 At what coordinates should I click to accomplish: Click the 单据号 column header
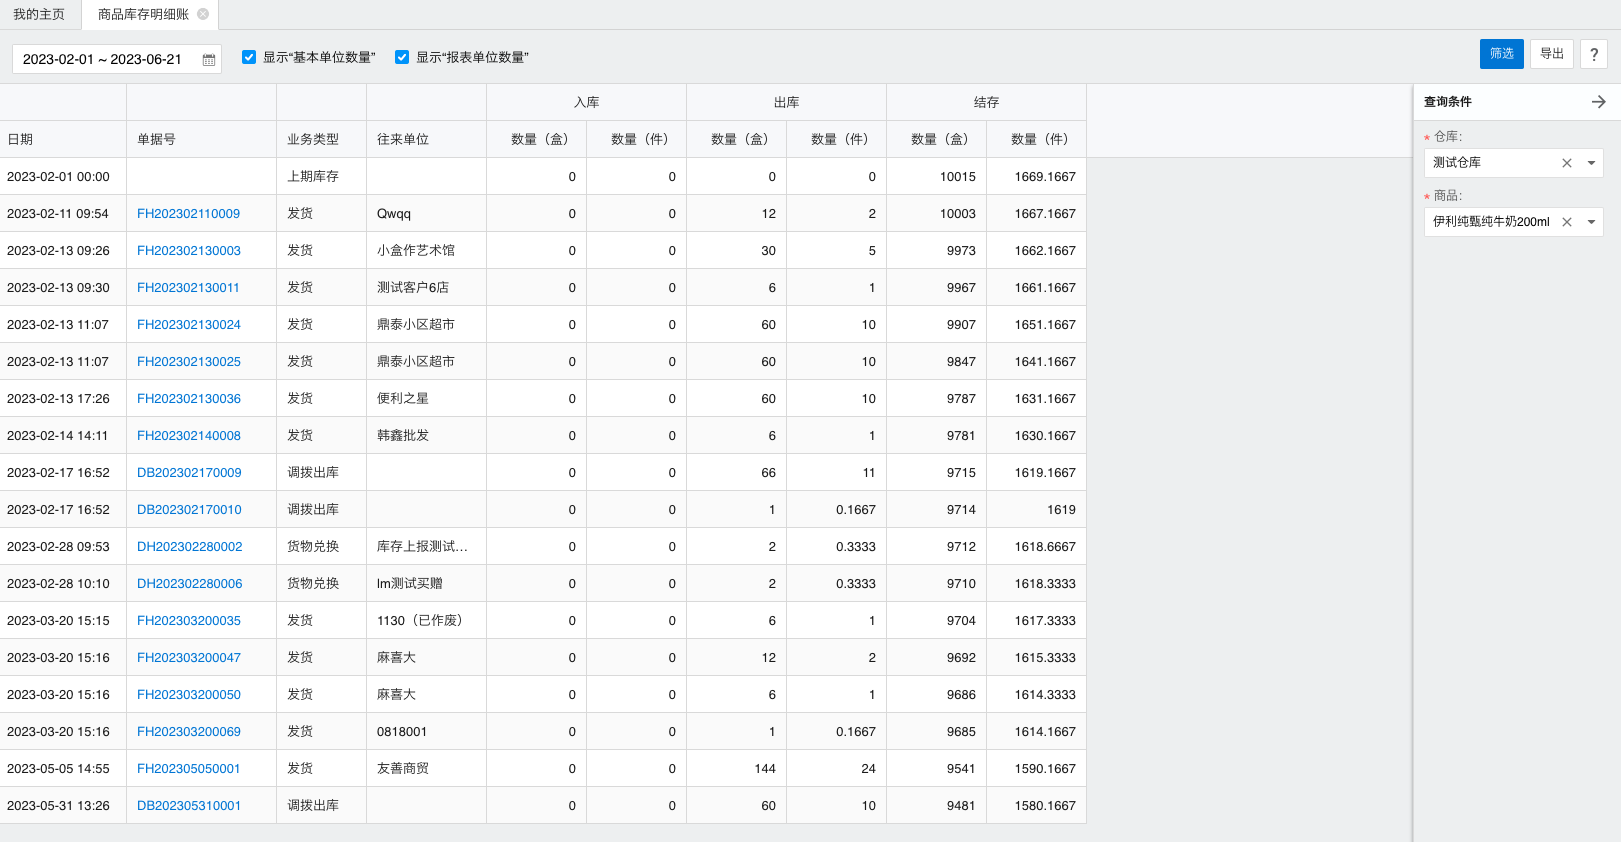[x=202, y=139]
